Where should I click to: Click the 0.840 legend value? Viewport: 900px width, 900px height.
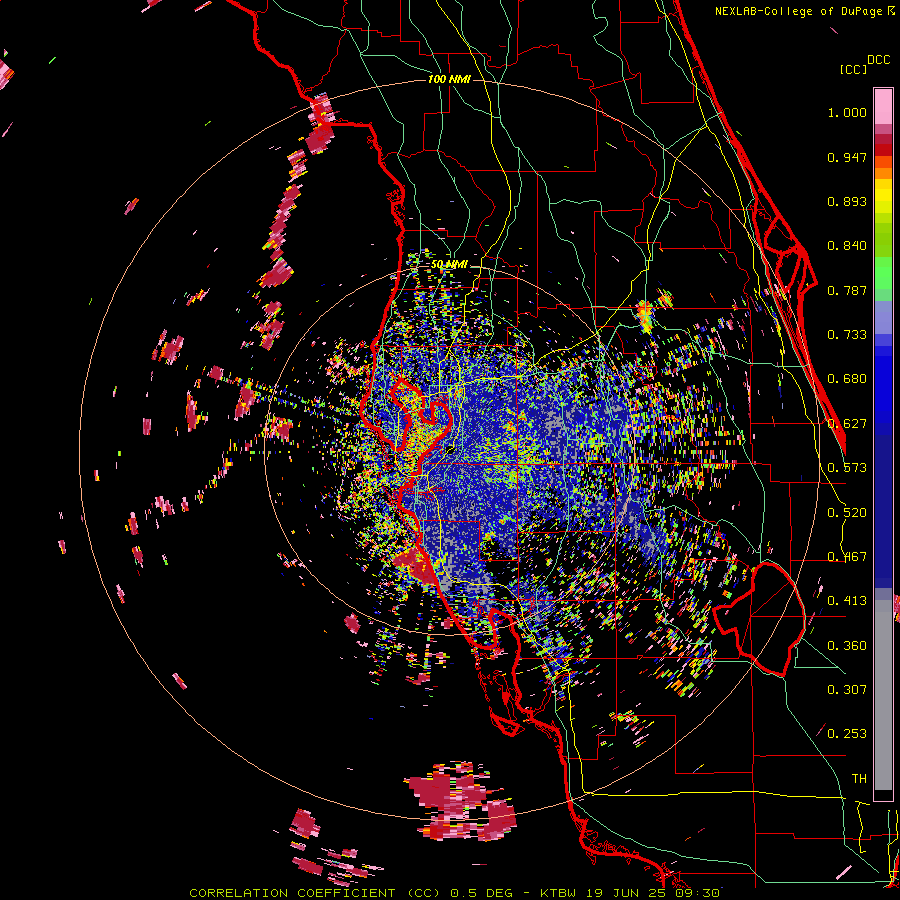pyautogui.click(x=847, y=246)
